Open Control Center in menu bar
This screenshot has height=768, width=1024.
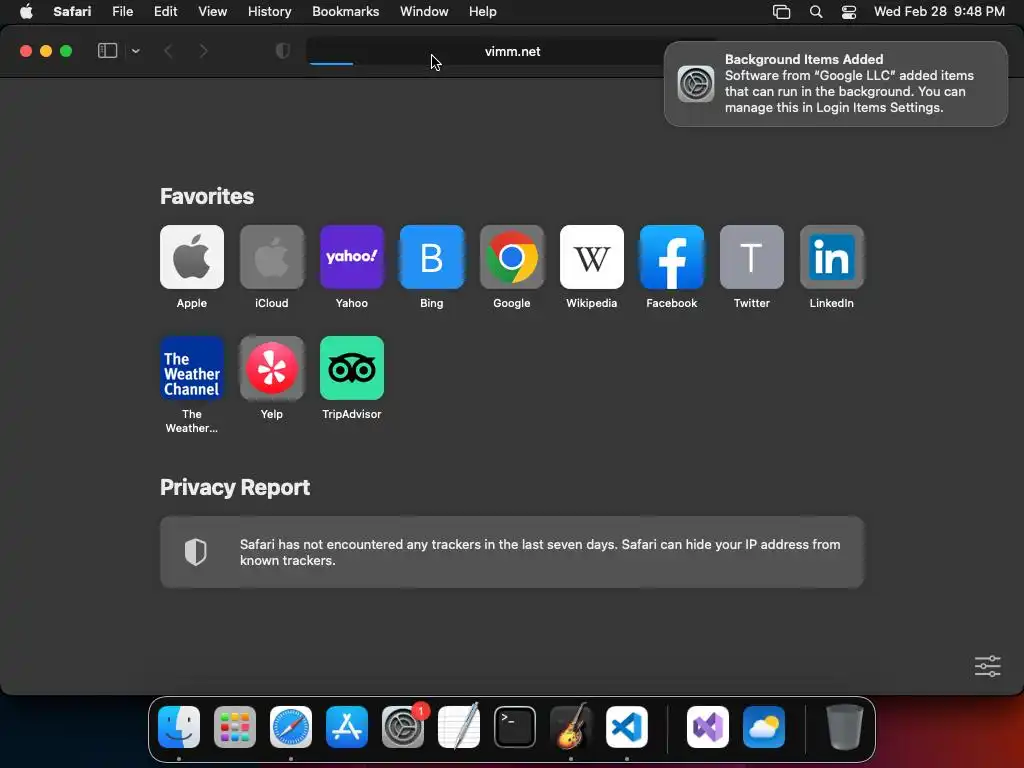coord(849,12)
